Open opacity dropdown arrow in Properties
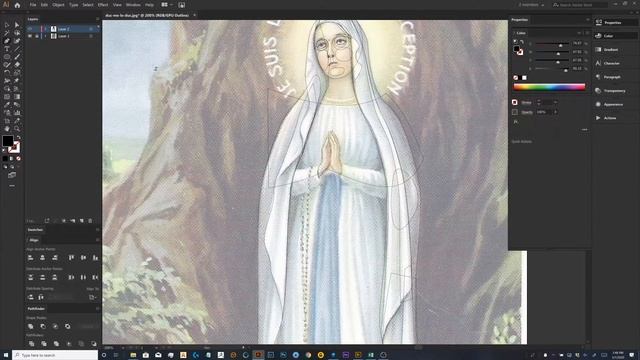The height and width of the screenshot is (360, 640). pyautogui.click(x=555, y=112)
